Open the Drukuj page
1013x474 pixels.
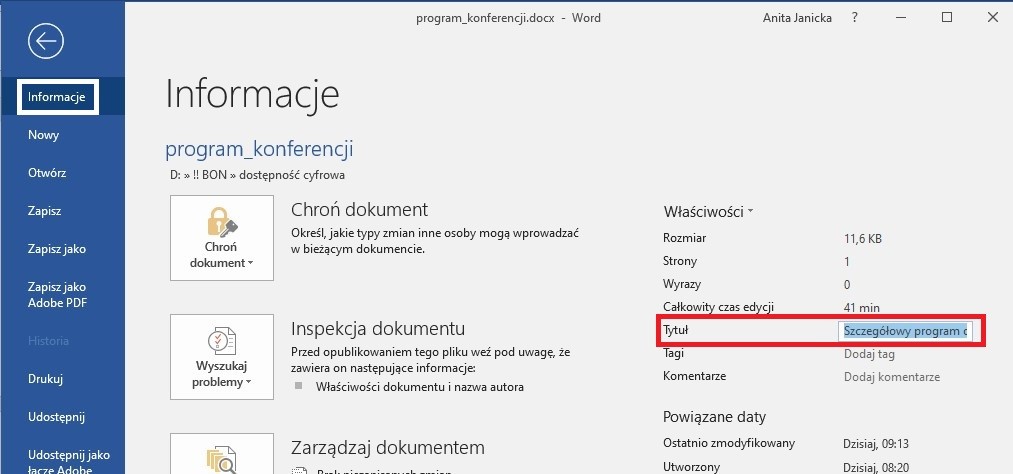click(45, 379)
